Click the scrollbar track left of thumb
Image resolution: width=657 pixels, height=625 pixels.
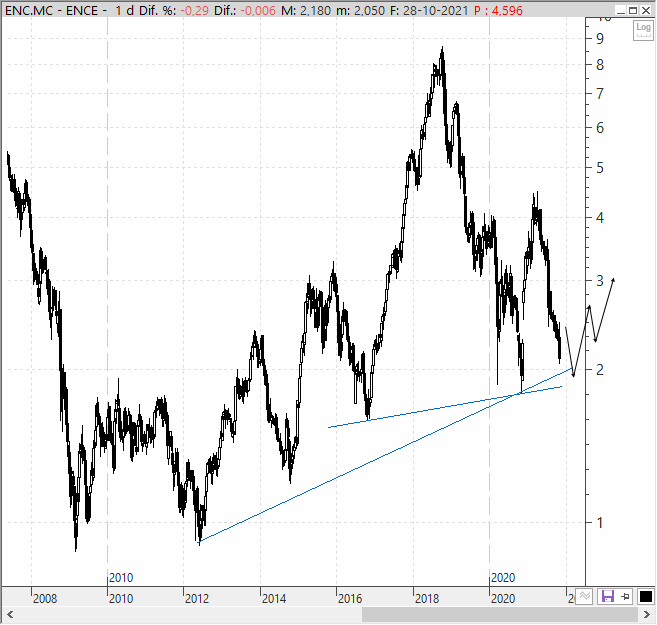pyautogui.click(x=189, y=615)
